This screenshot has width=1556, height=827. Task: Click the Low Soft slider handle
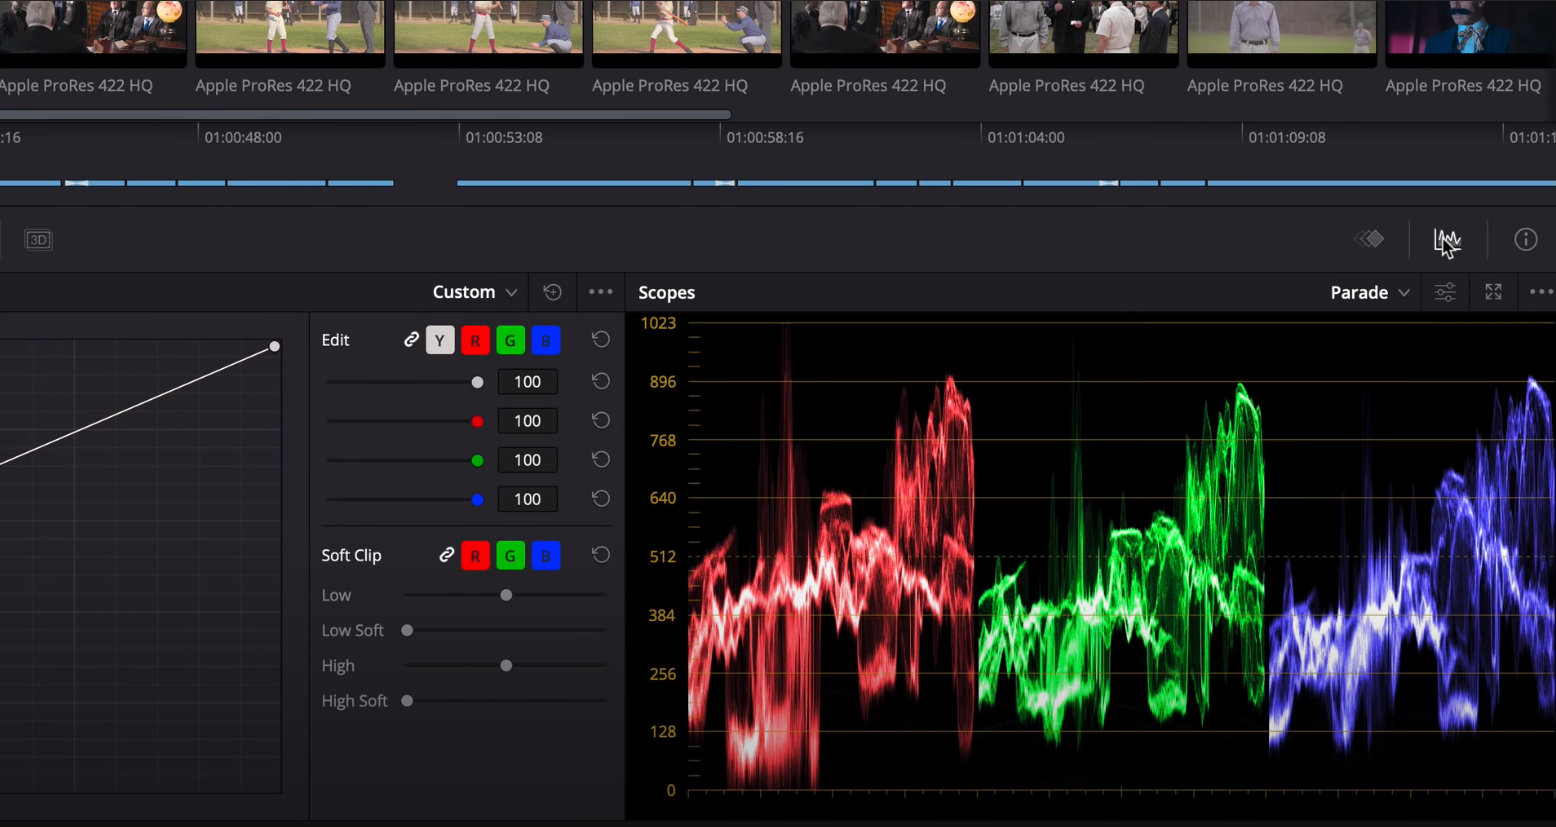(407, 630)
